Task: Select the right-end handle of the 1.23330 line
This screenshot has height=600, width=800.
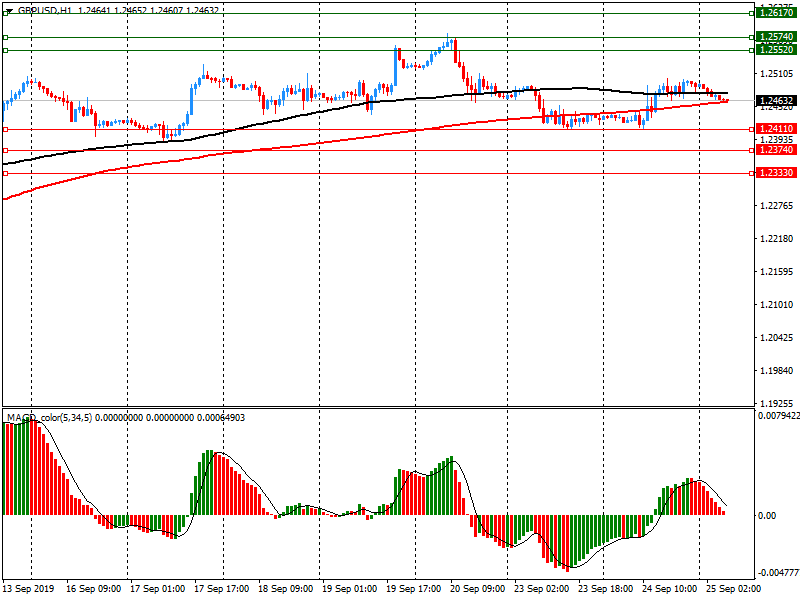Action: [752, 173]
